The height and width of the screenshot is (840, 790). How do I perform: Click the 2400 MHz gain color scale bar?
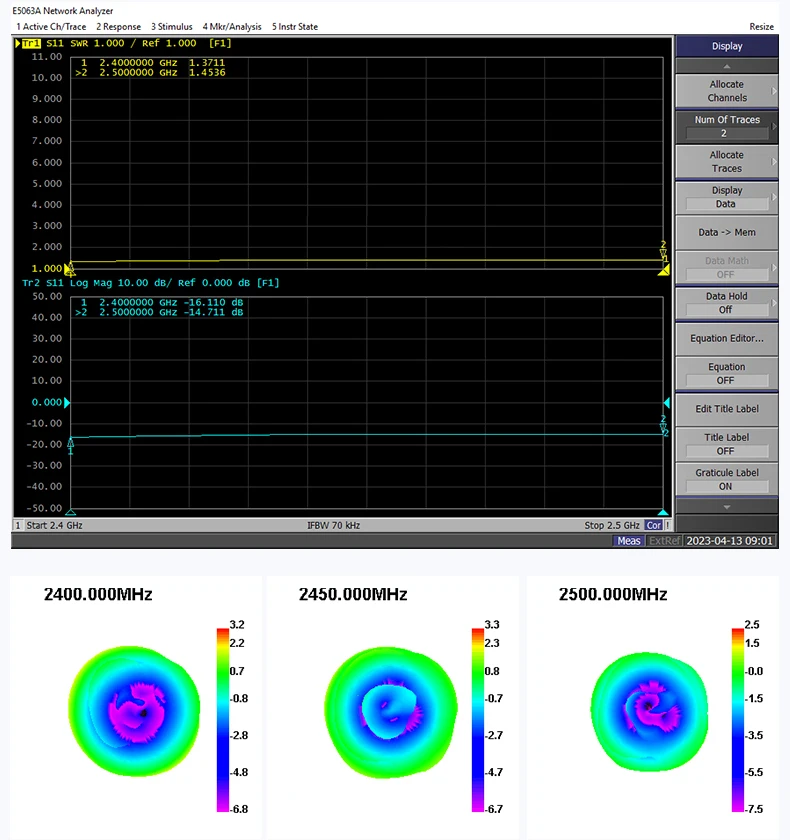pos(222,720)
